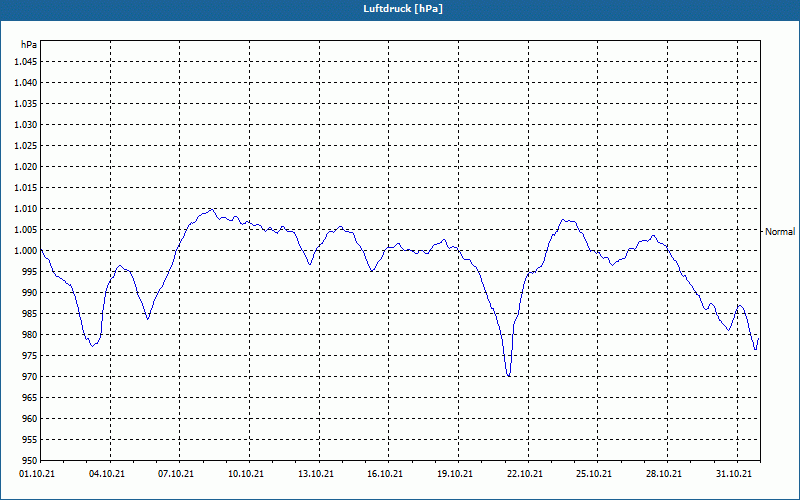The height and width of the screenshot is (500, 800).
Task: Click the 950 pressure axis value
Action: pyautogui.click(x=31, y=461)
